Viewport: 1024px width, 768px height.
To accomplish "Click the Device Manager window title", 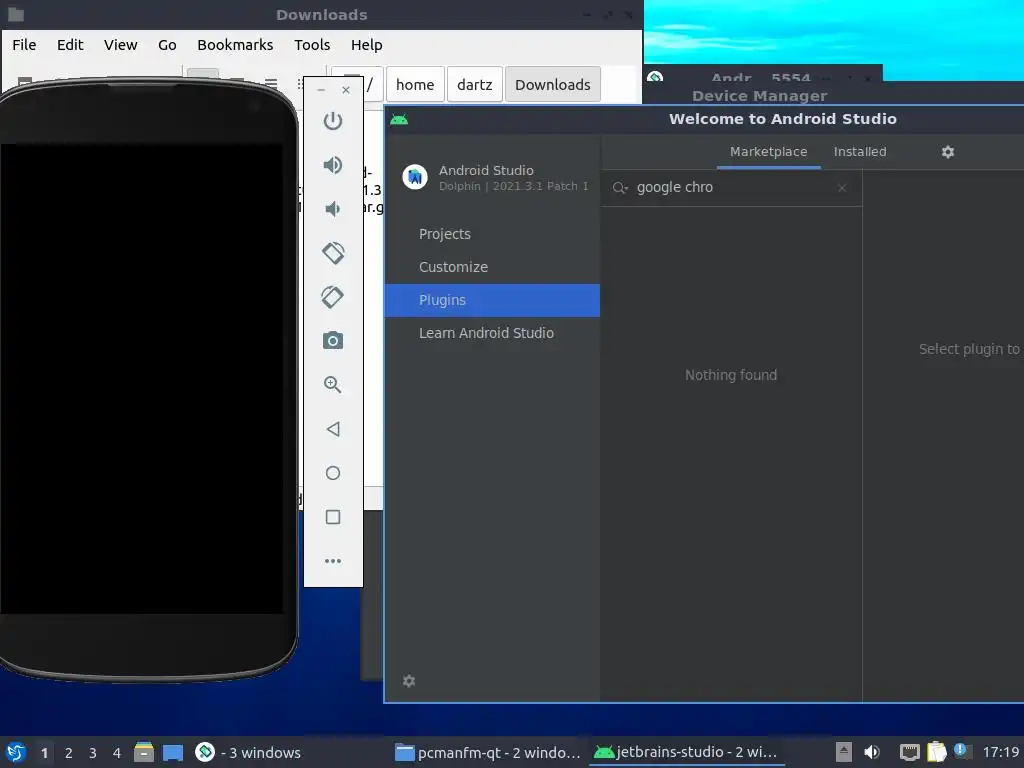I will (x=760, y=96).
